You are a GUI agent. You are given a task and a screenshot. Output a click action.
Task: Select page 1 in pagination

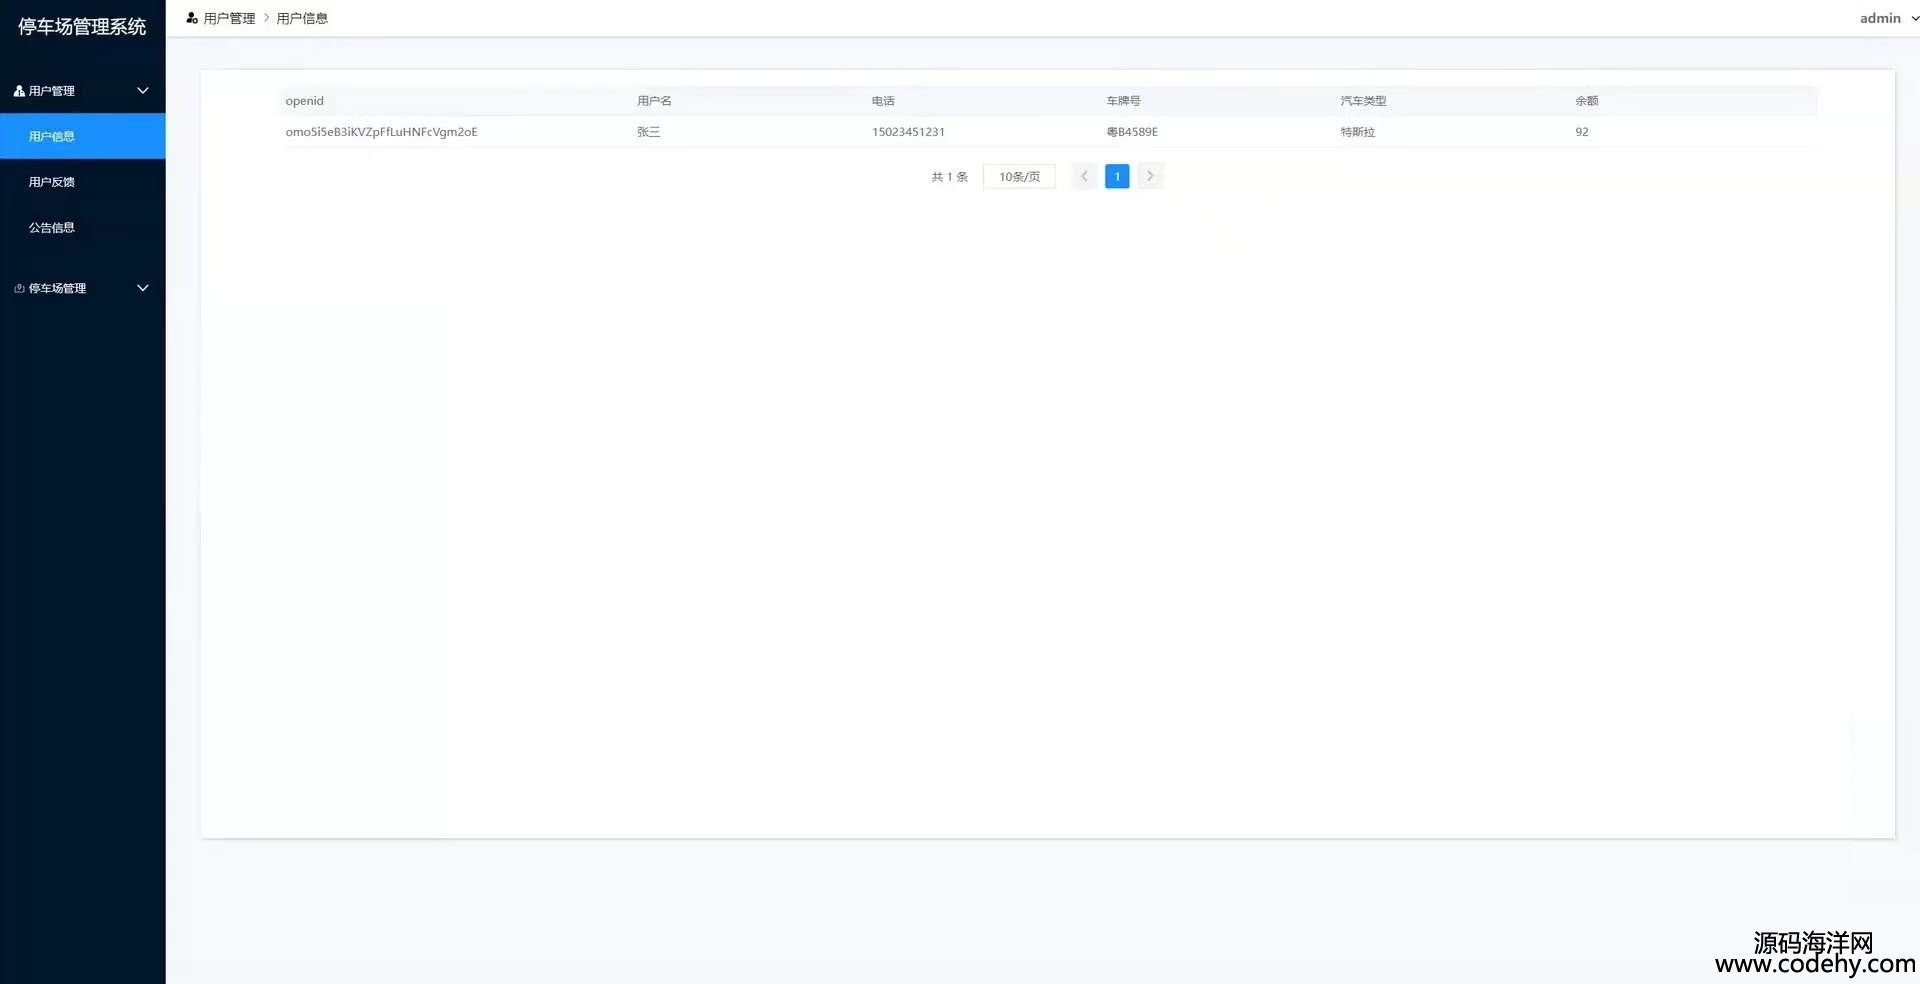(1117, 177)
